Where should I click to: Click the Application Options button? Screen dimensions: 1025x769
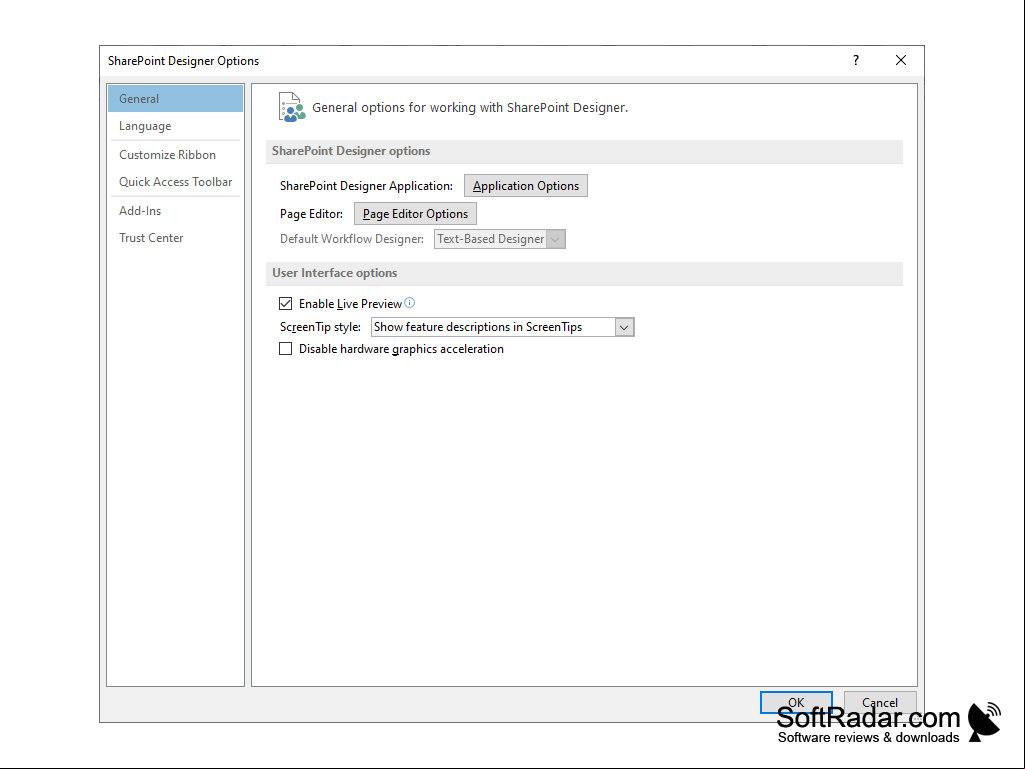(x=526, y=186)
